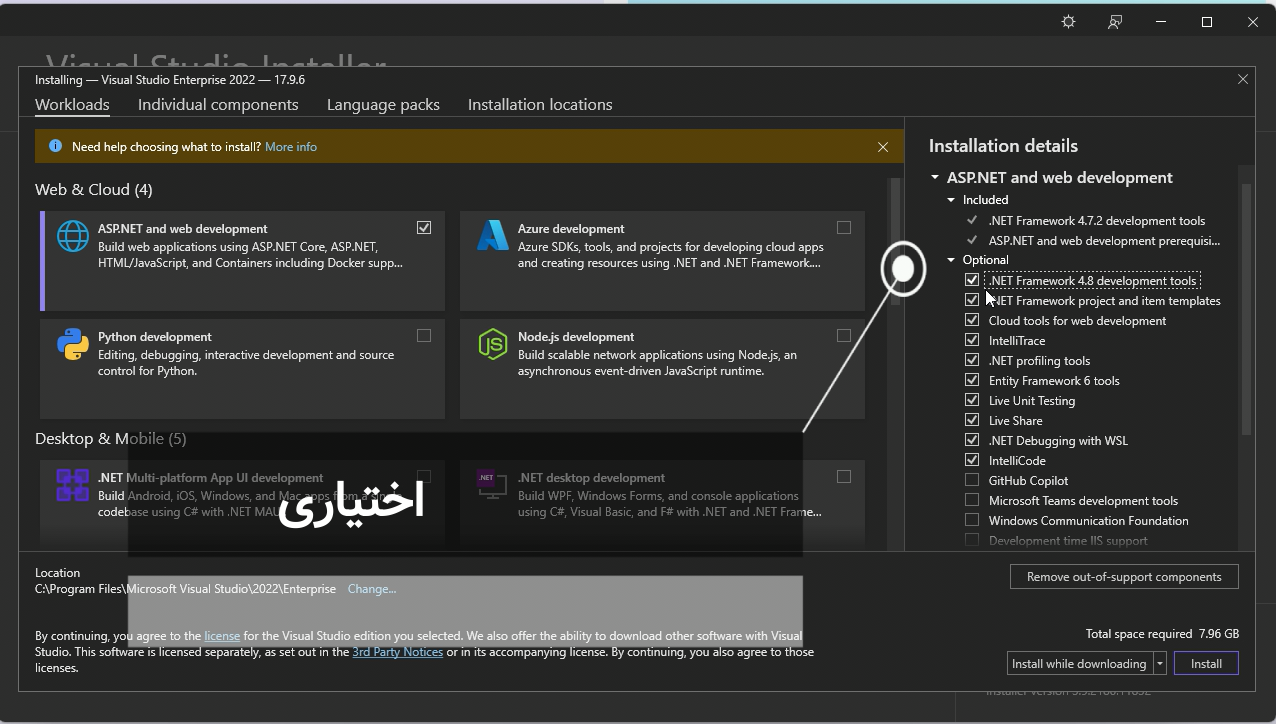Collapse ASP.NET and web development details
This screenshot has height=724, width=1276.
[x=935, y=177]
